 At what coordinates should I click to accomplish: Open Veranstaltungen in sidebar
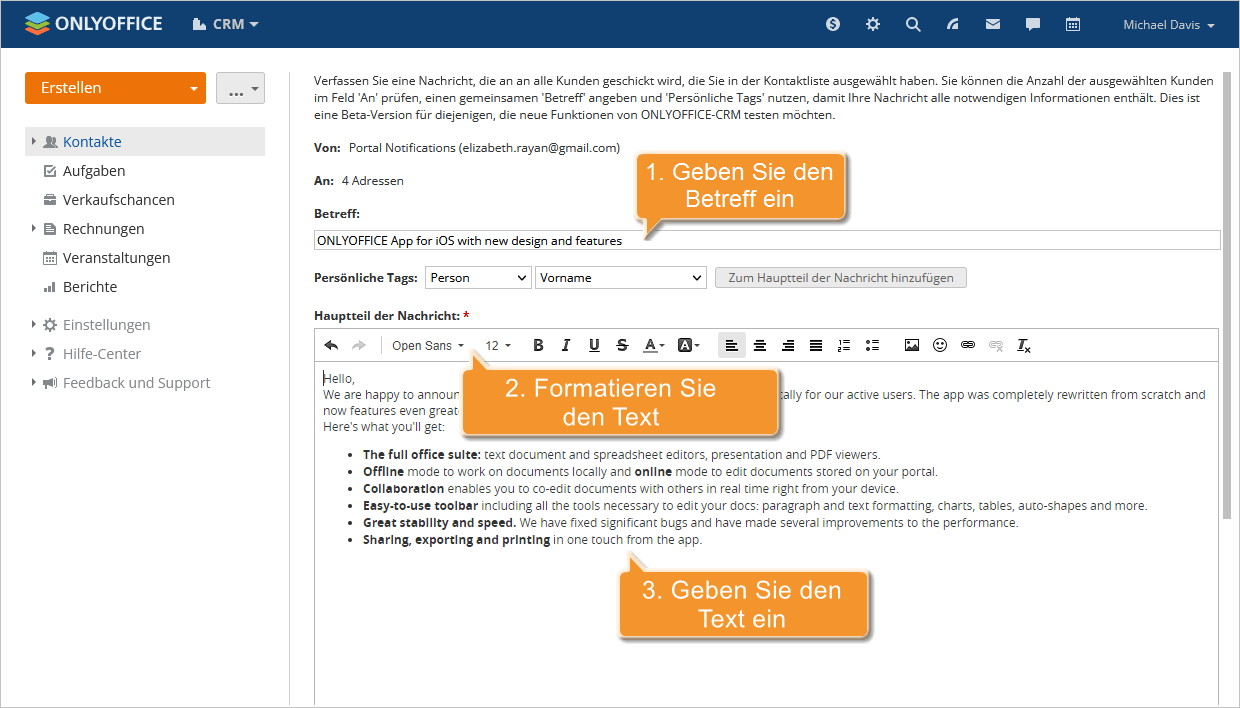point(116,258)
